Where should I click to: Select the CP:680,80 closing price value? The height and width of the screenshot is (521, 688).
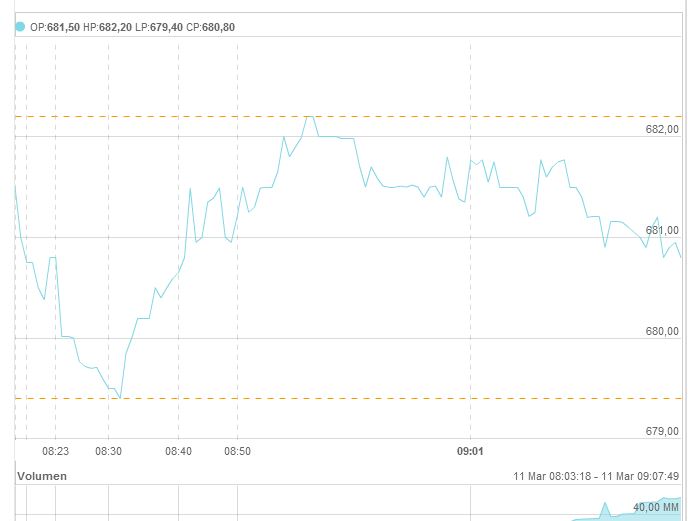tap(211, 27)
